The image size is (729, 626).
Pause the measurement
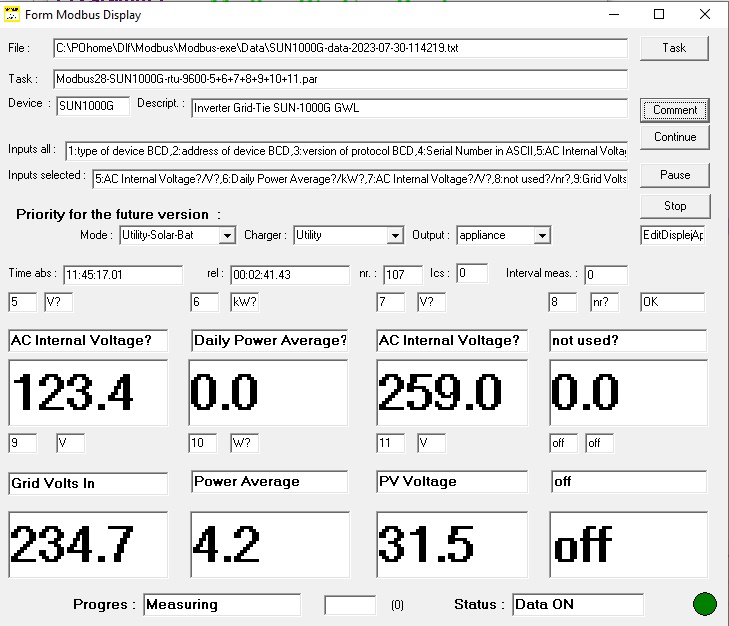(675, 175)
